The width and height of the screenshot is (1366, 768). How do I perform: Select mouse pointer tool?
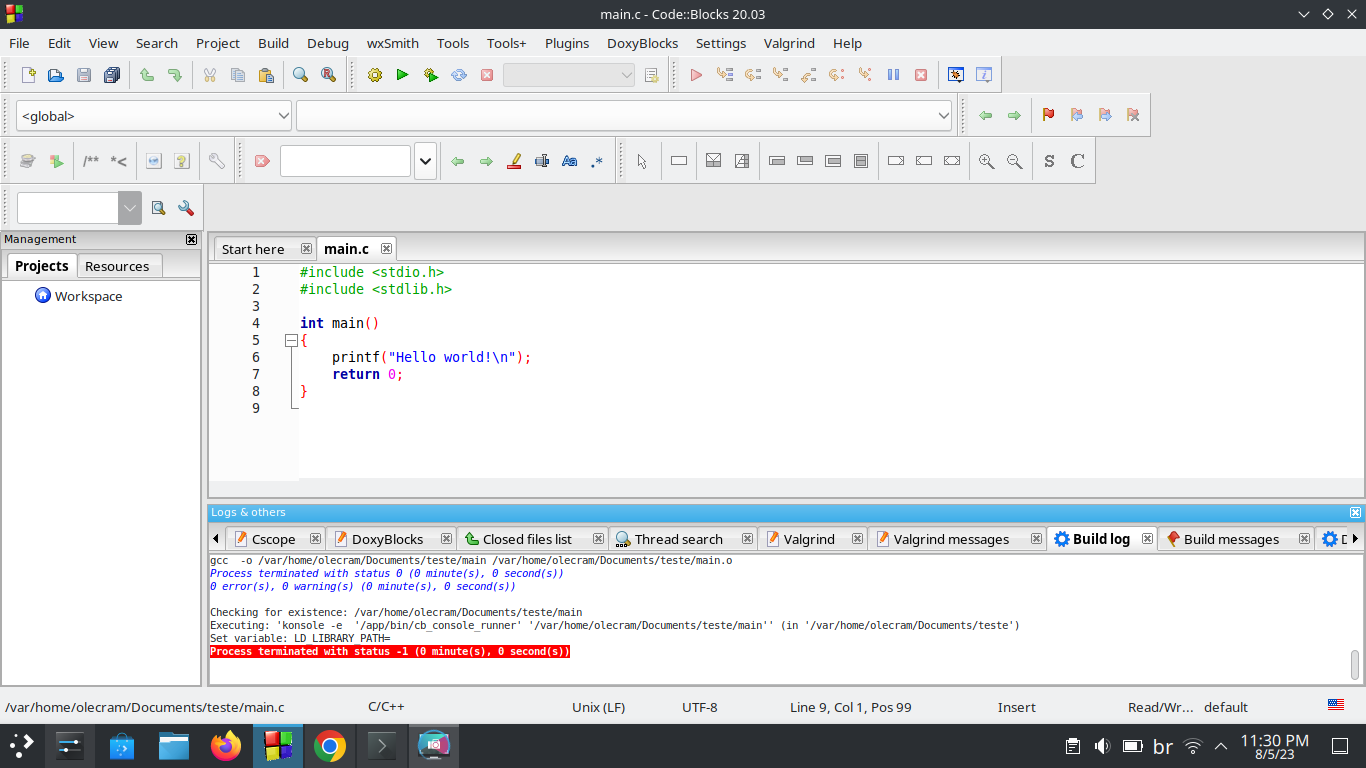coord(642,161)
